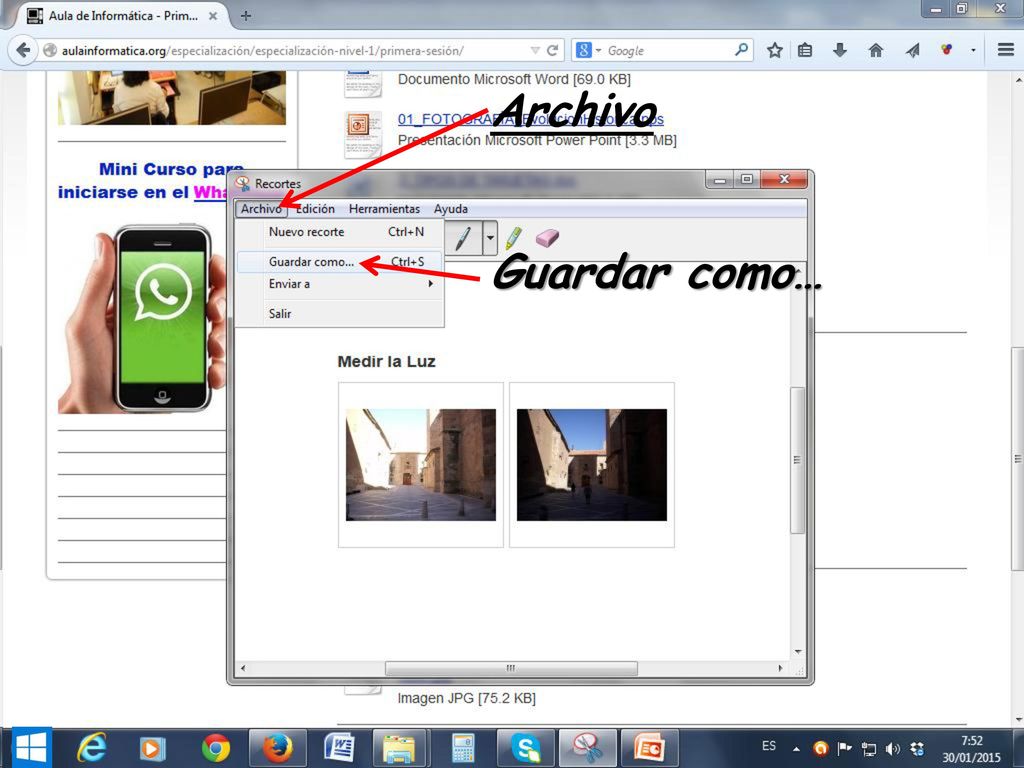The height and width of the screenshot is (768, 1024).
Task: Bookmark this page with the star icon
Action: click(775, 50)
